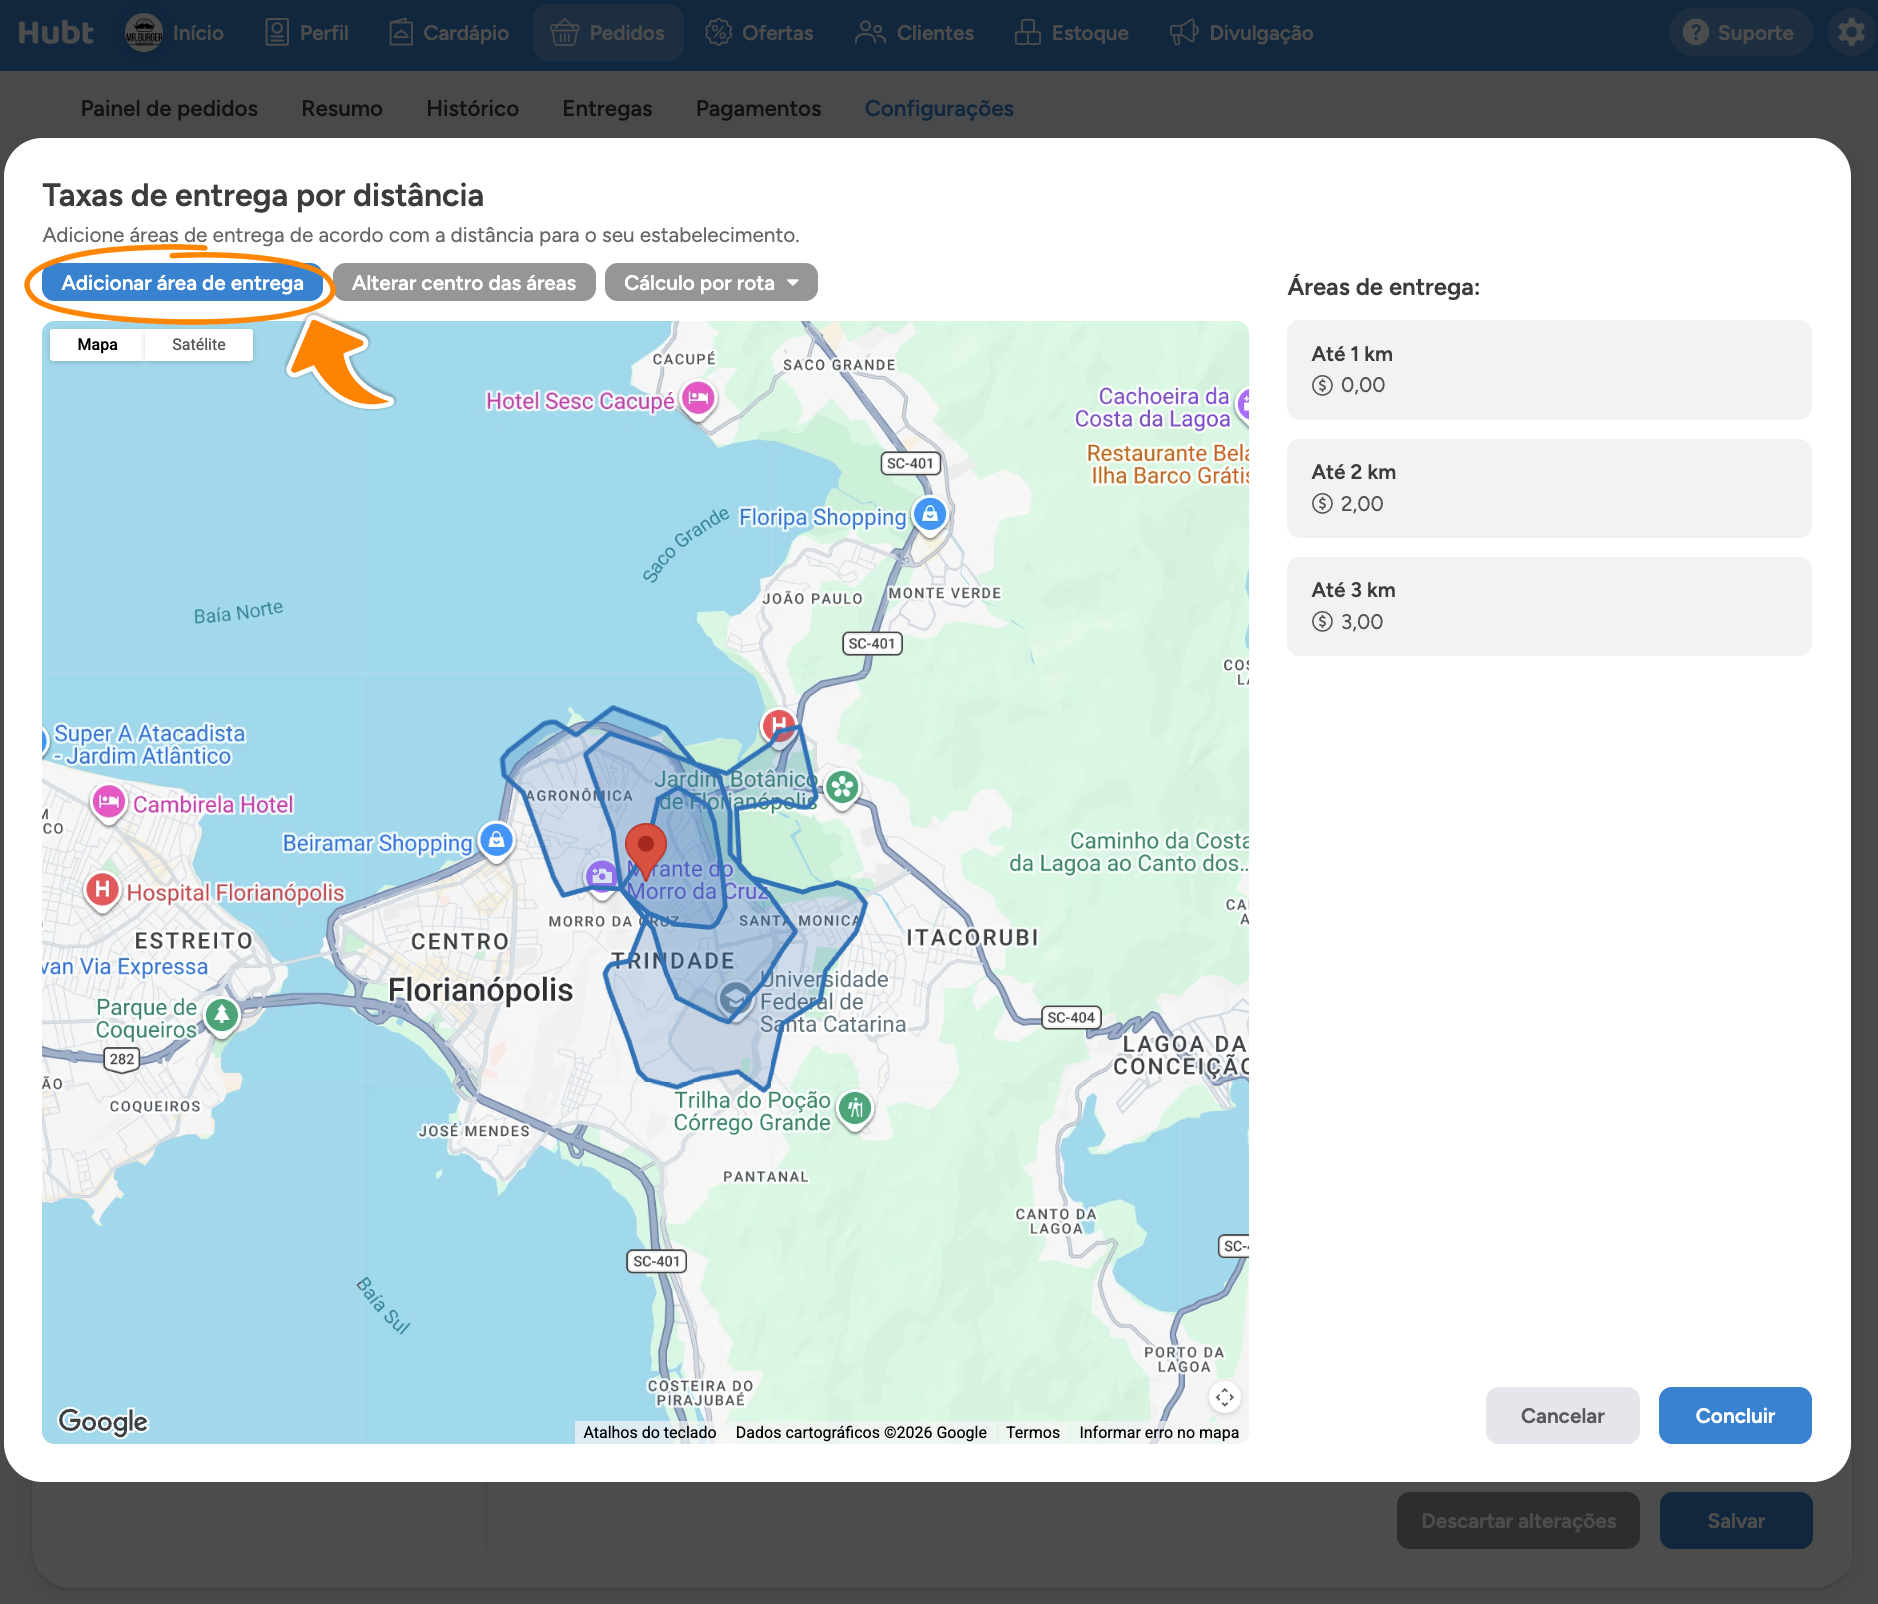Click the map camera controls icon
The height and width of the screenshot is (1604, 1878).
tap(1225, 1397)
